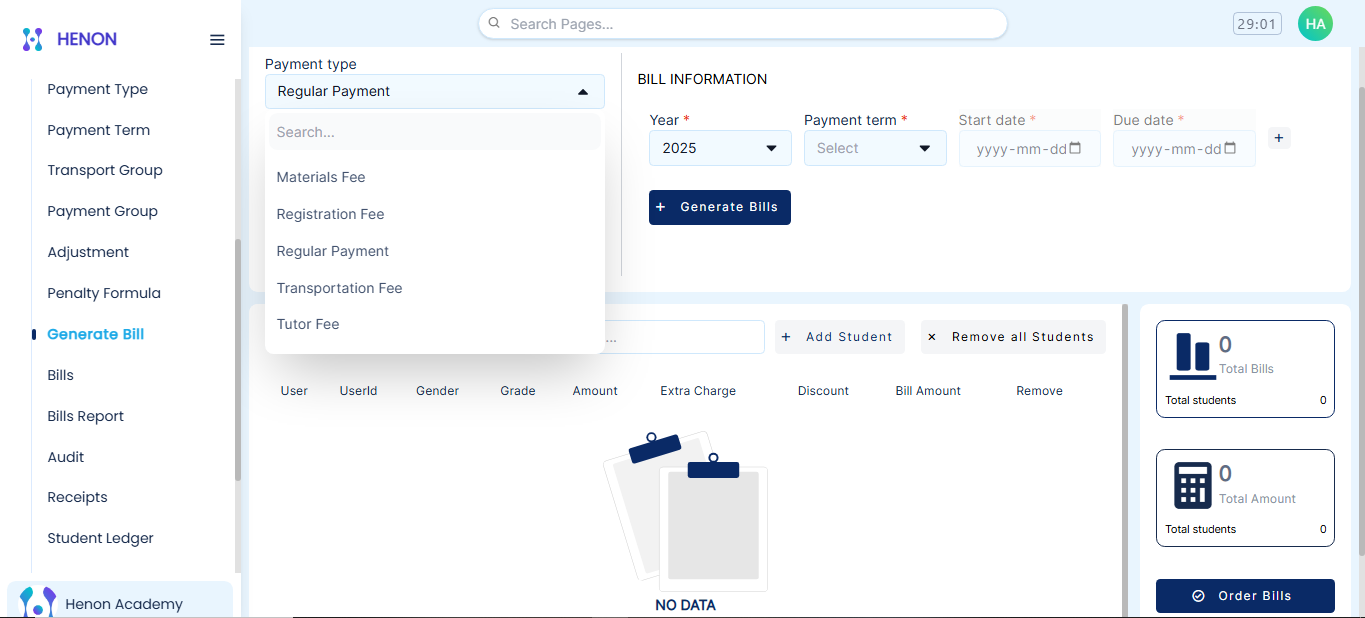Open Payment Type in sidebar
1365x618 pixels.
(98, 89)
